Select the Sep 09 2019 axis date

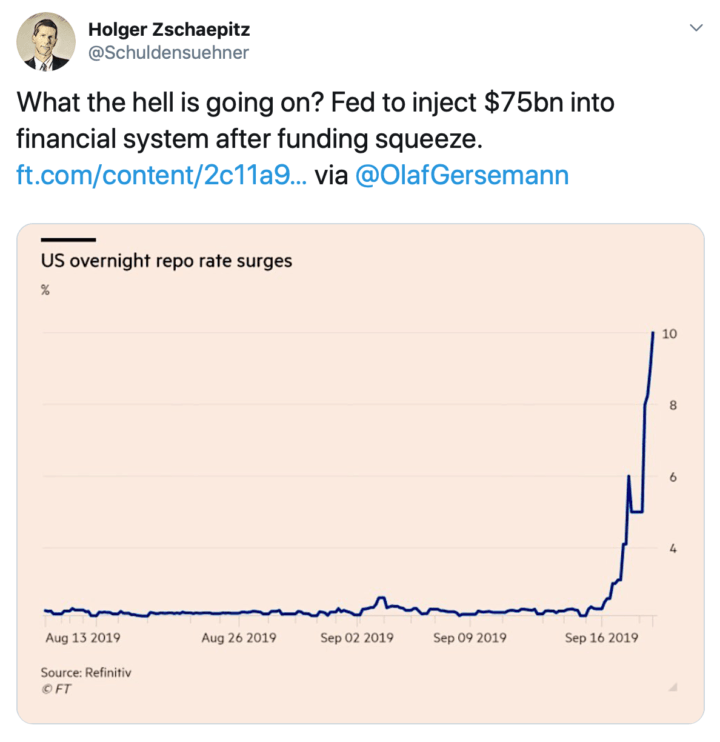[x=470, y=637]
